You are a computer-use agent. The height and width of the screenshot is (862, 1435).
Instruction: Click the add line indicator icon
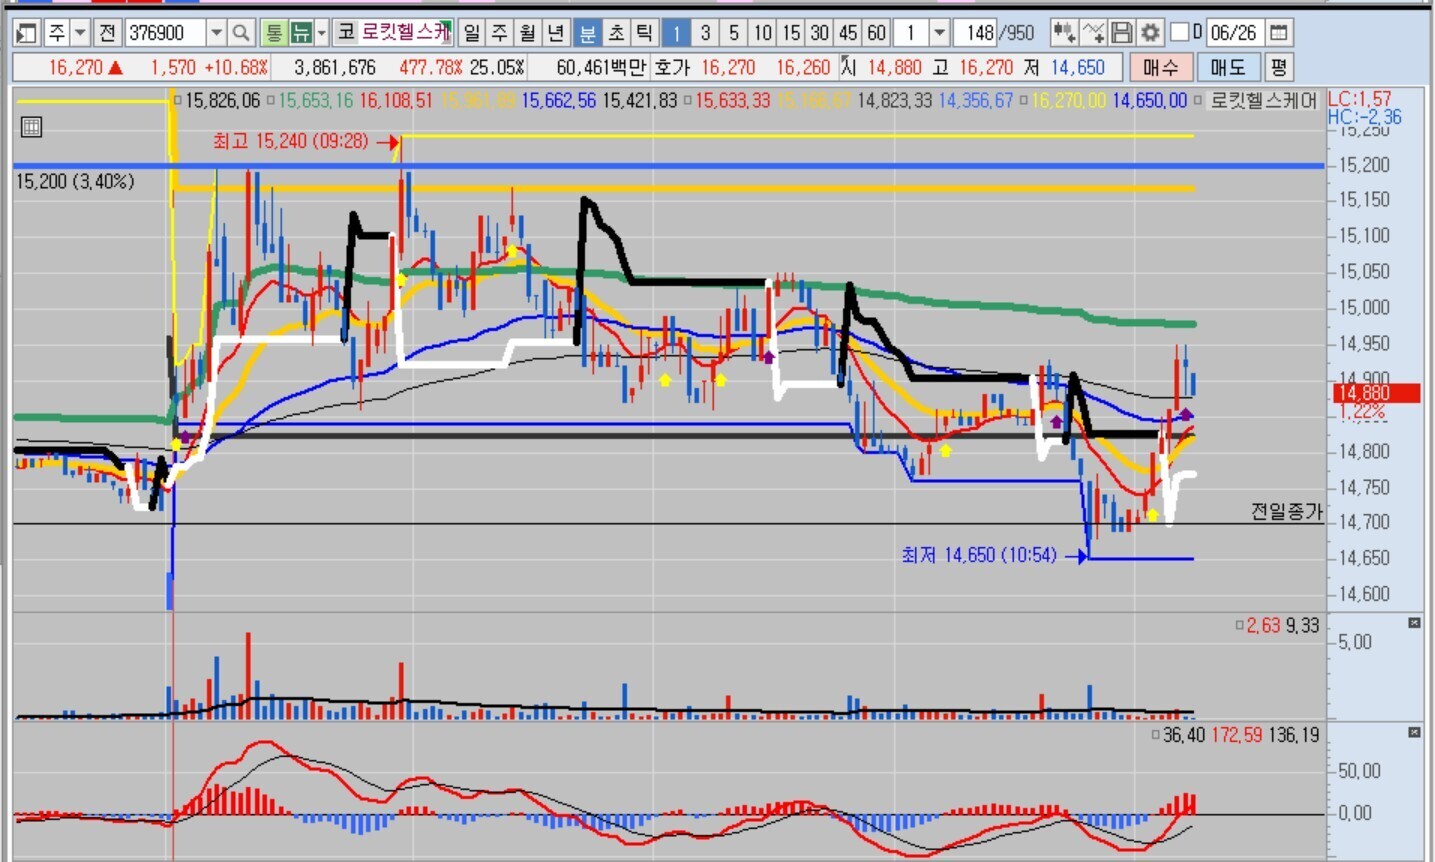click(x=1093, y=33)
